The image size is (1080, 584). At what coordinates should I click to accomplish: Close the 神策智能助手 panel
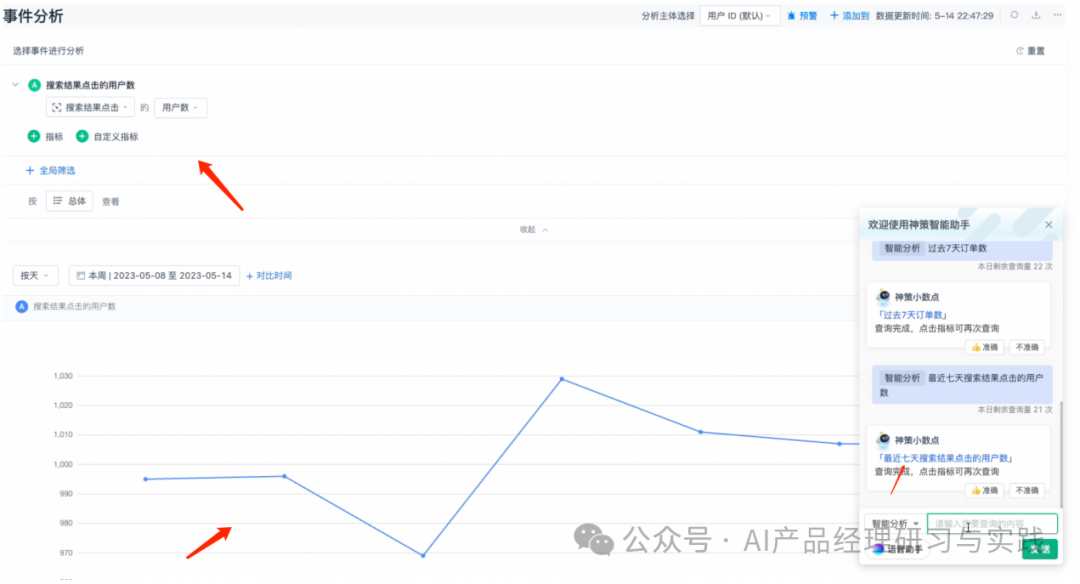pos(1048,225)
